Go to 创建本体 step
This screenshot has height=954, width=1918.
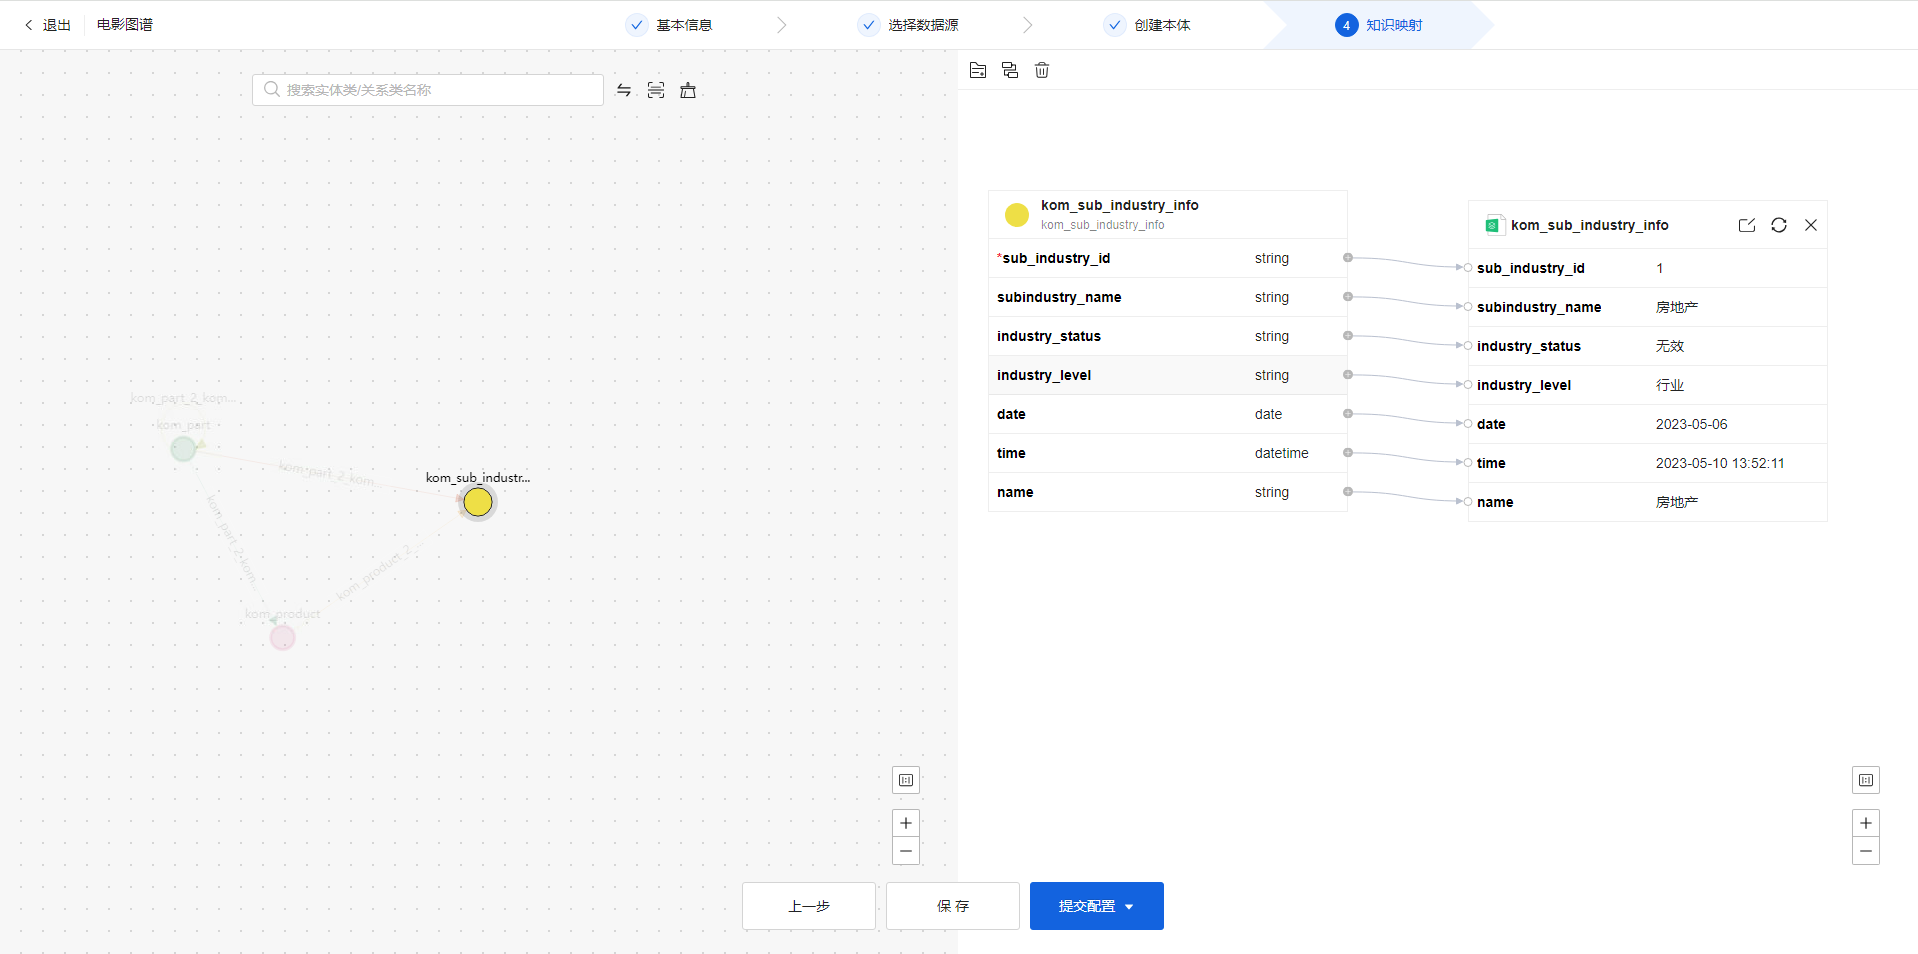tap(1161, 25)
